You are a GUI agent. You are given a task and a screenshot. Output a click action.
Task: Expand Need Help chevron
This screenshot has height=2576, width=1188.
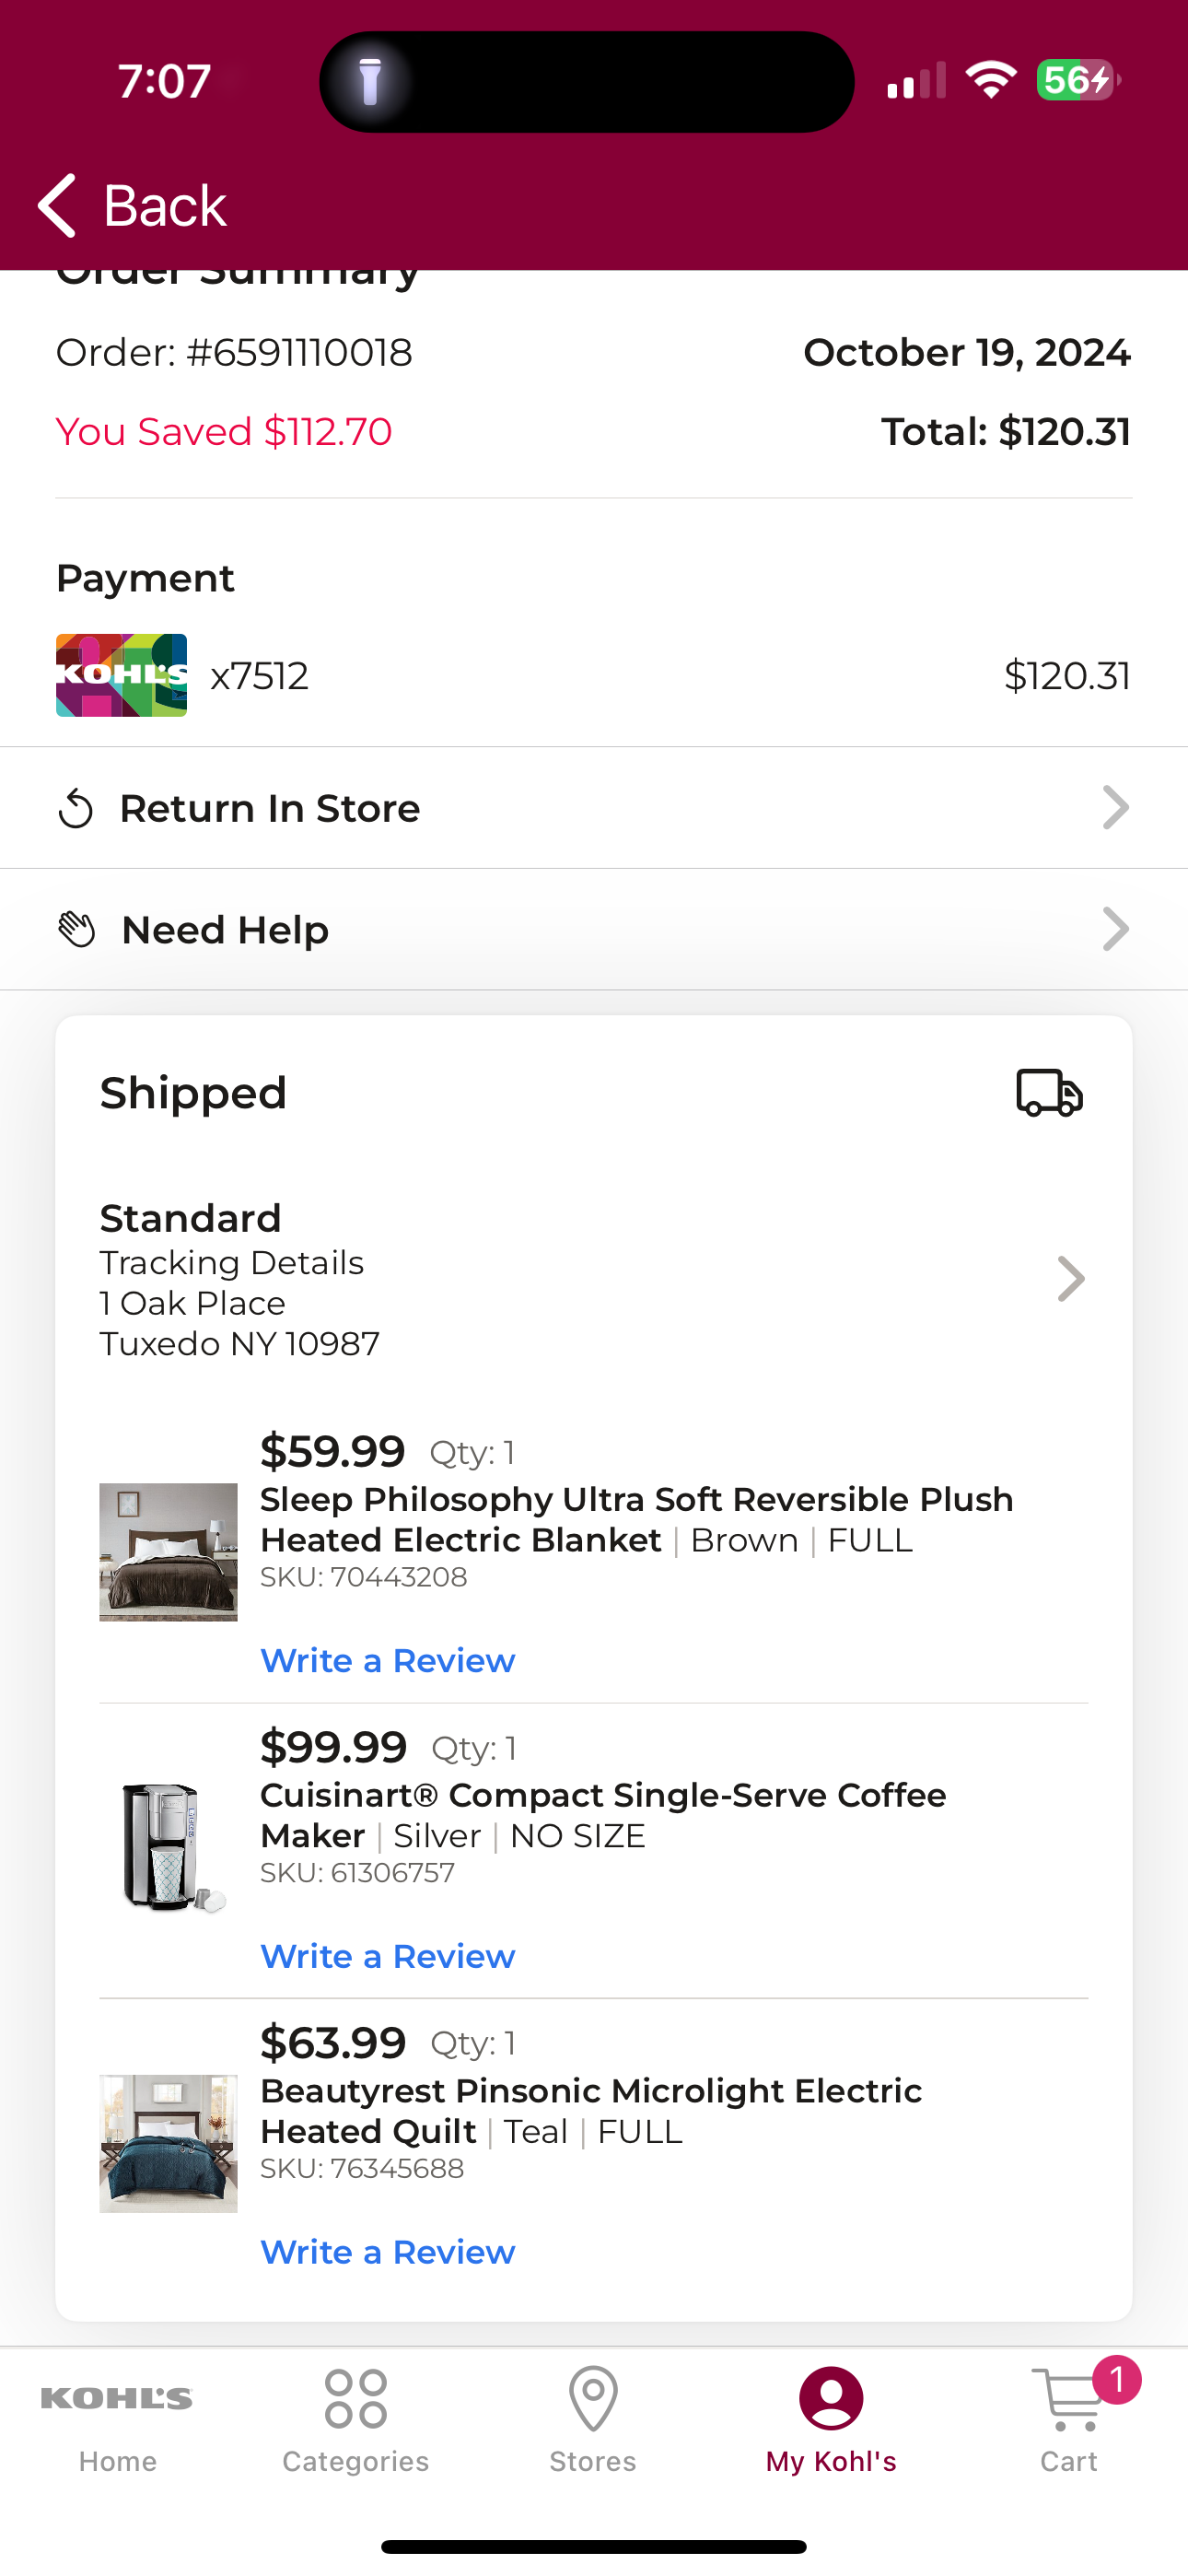tap(1115, 930)
